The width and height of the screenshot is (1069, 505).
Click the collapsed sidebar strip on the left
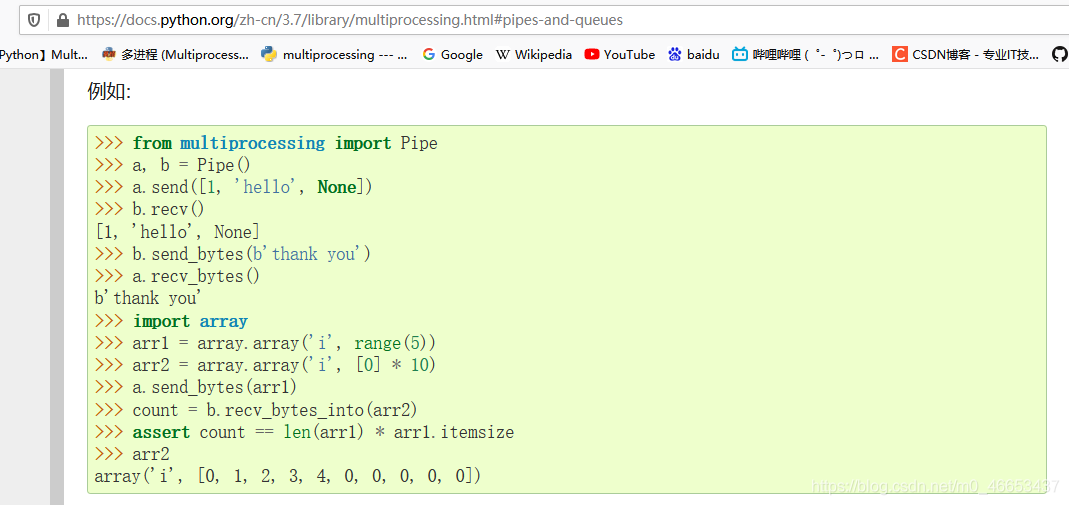coord(57,287)
